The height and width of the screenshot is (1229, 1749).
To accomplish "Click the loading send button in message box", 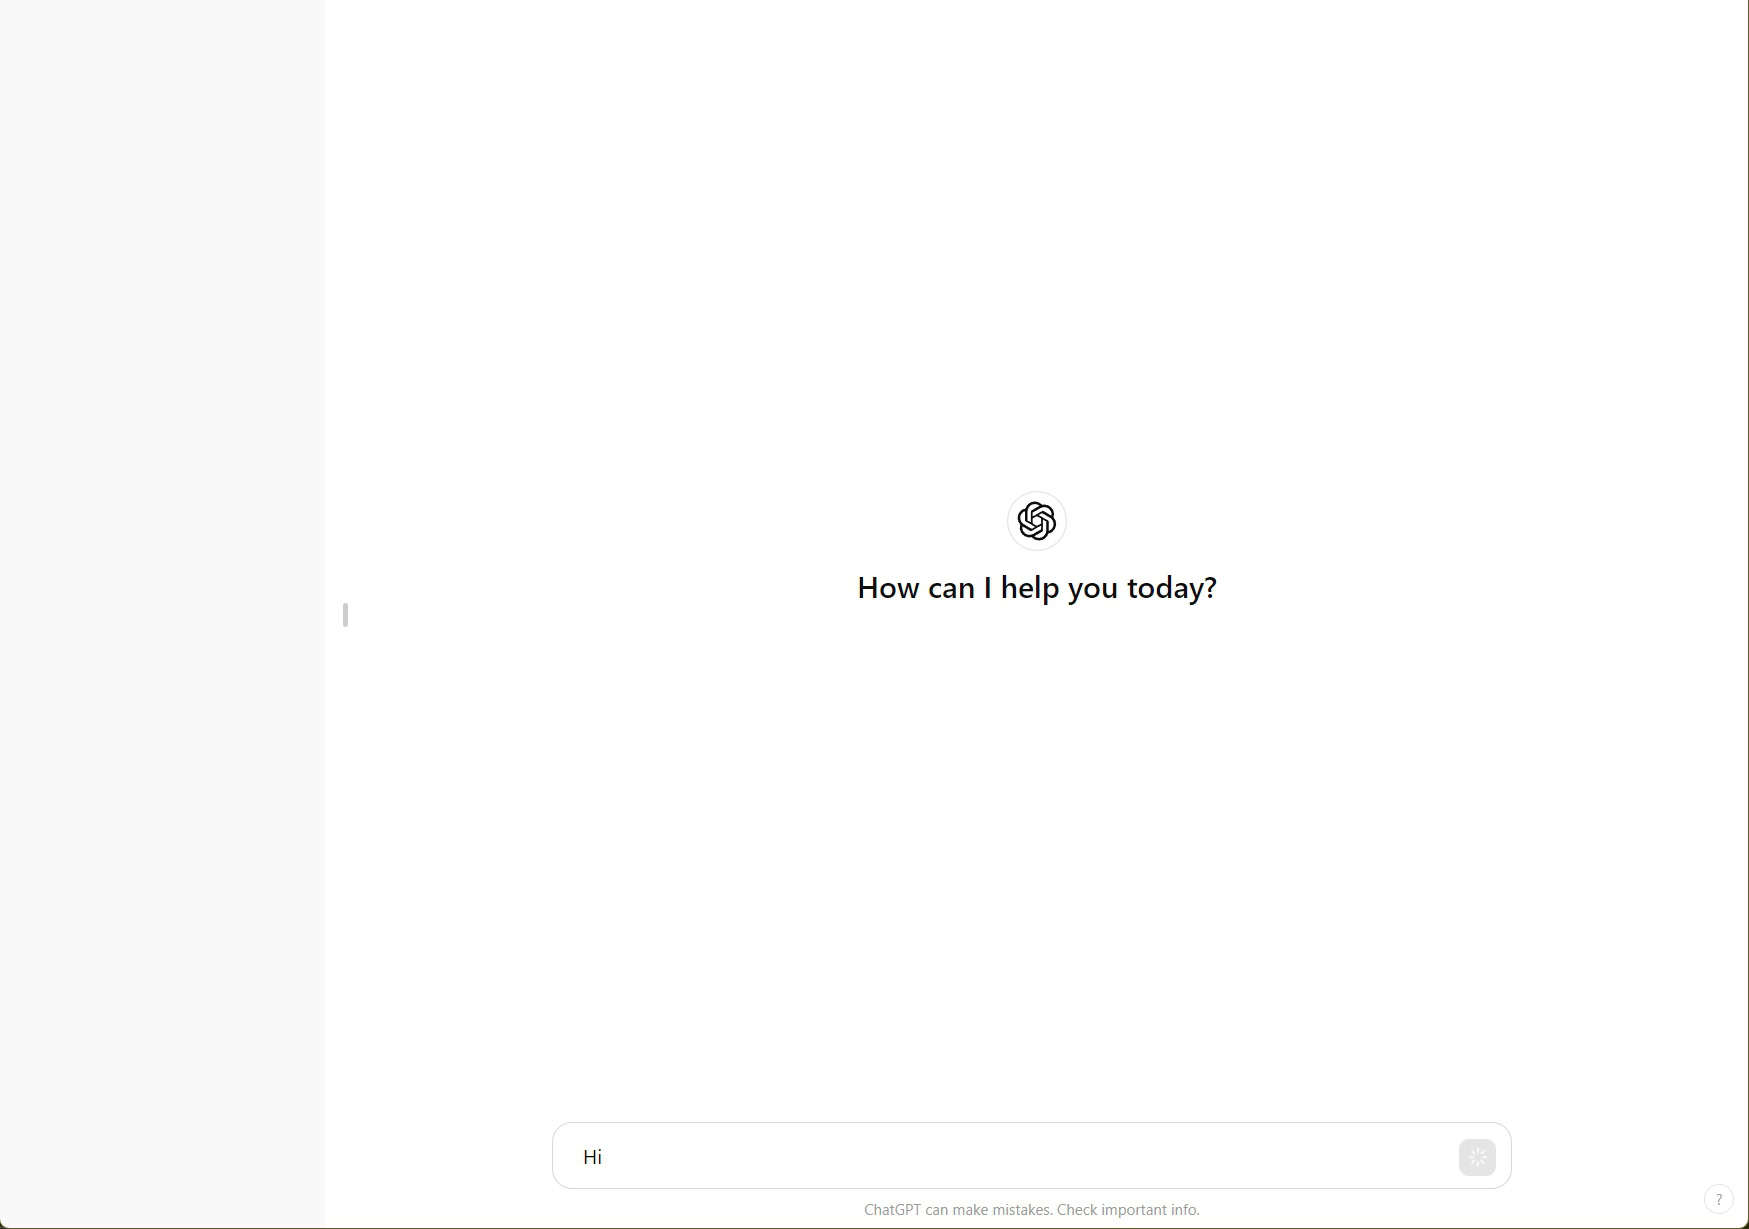I will tap(1477, 1157).
